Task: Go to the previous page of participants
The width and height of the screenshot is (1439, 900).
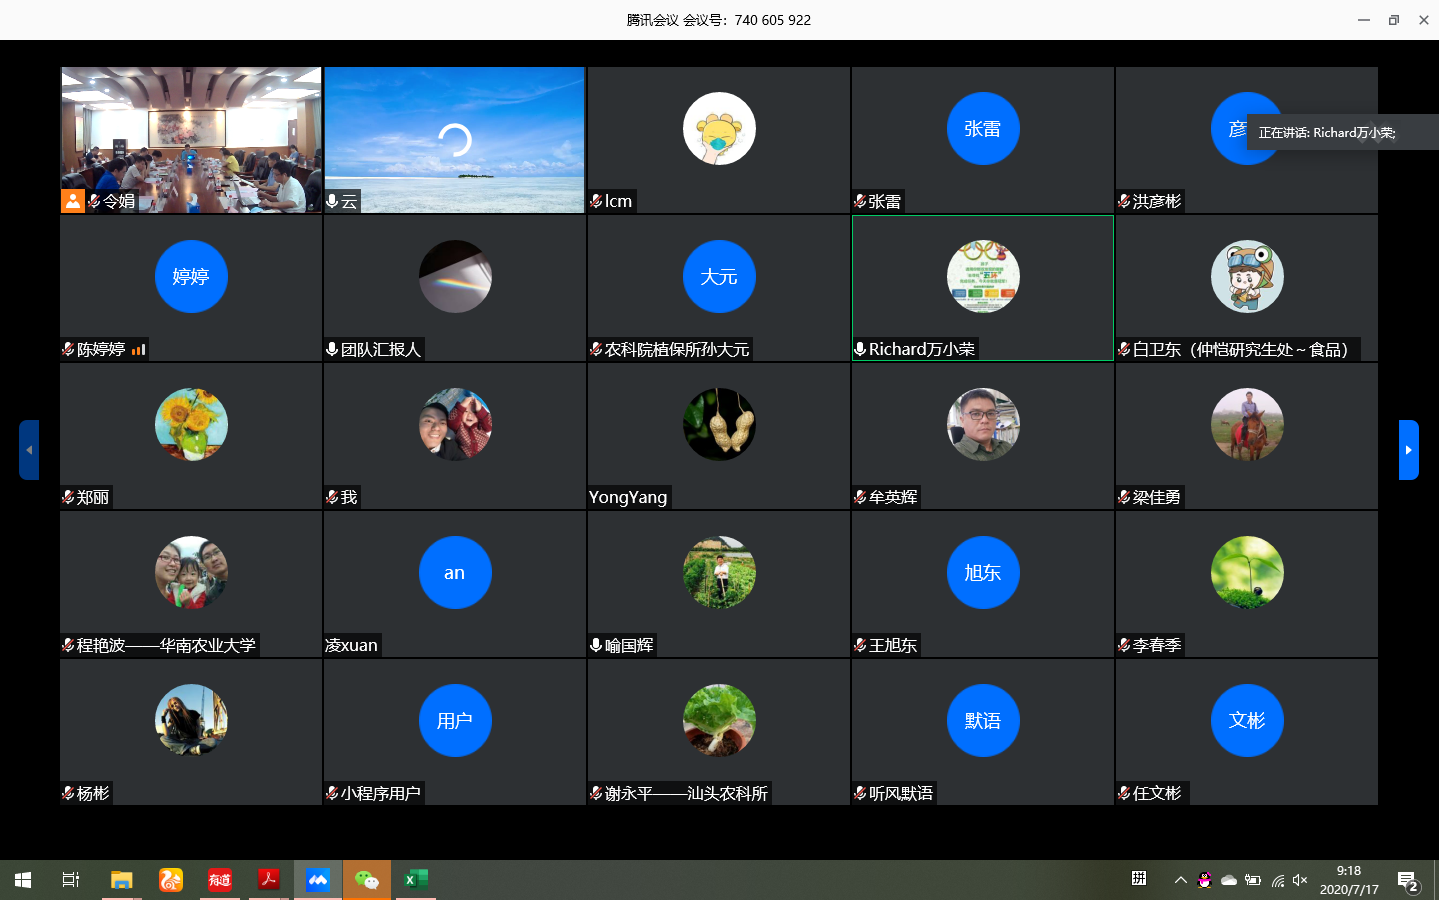Action: pos(29,450)
